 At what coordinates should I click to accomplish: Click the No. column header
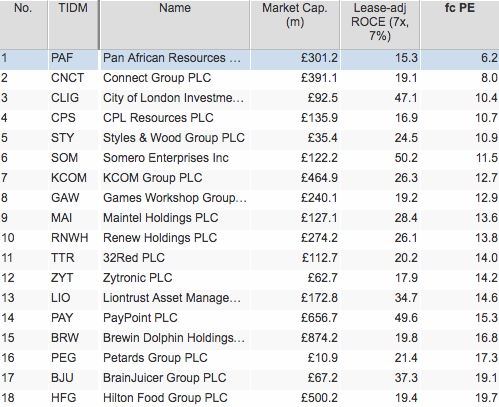pos(23,25)
